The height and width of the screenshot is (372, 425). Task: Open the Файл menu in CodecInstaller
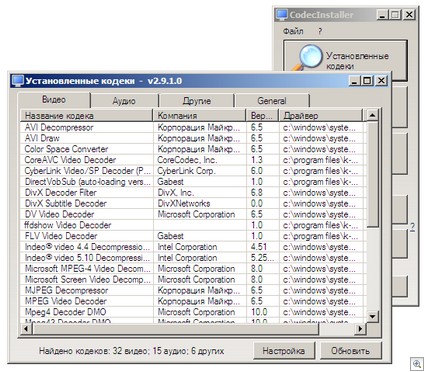(x=293, y=31)
